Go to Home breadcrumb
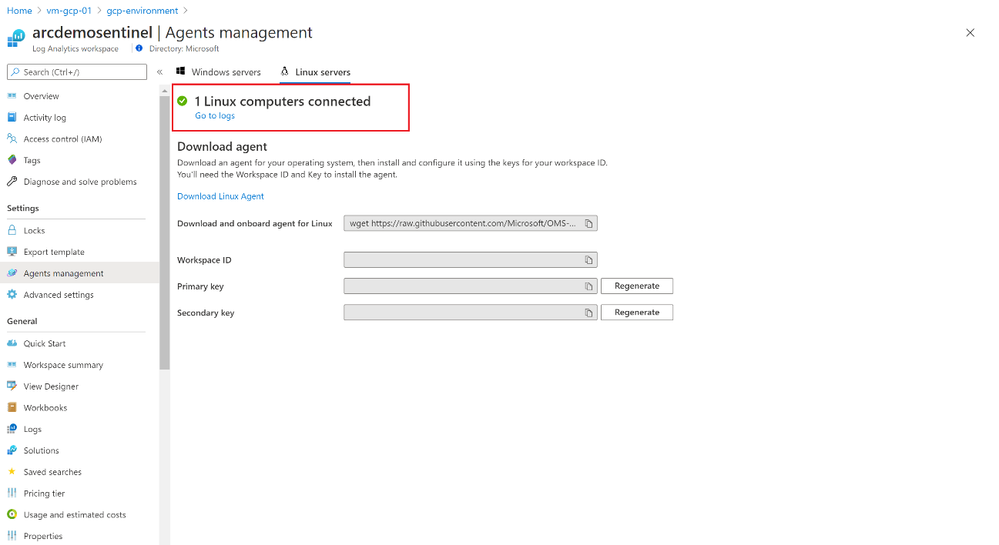The image size is (999, 545). [19, 11]
